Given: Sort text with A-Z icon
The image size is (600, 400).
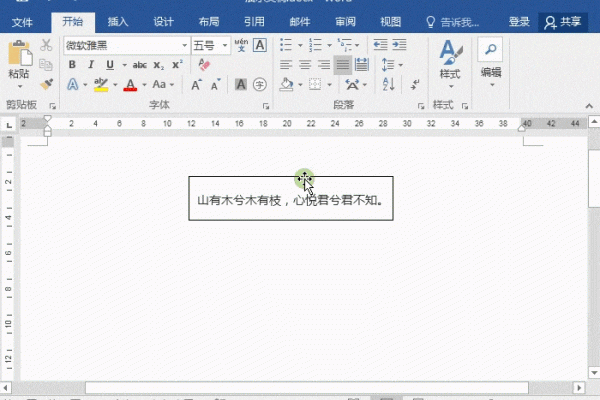Looking at the screenshot, I should (x=388, y=85).
